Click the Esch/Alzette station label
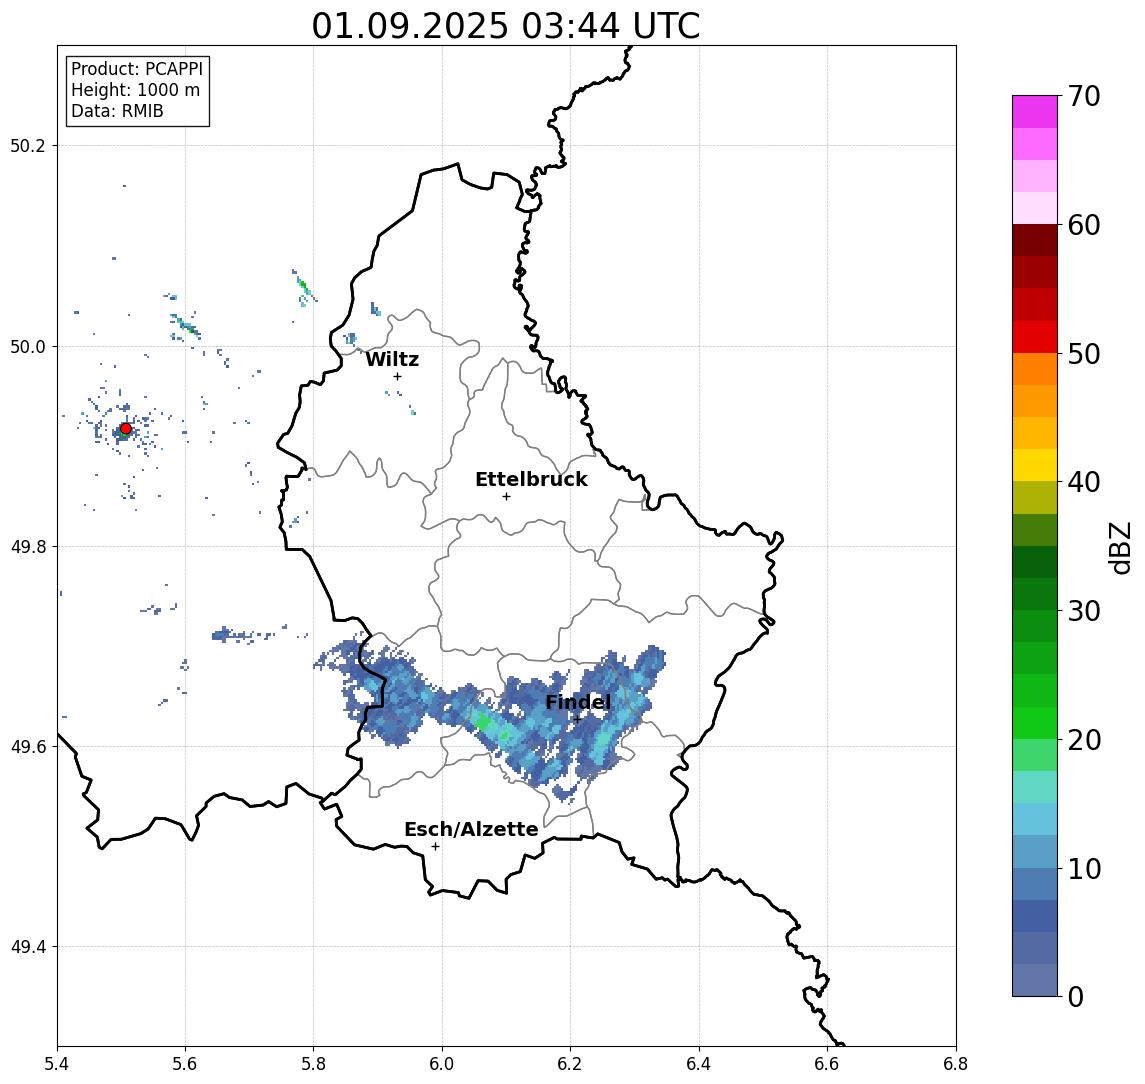The height and width of the screenshot is (1084, 1145). point(471,829)
